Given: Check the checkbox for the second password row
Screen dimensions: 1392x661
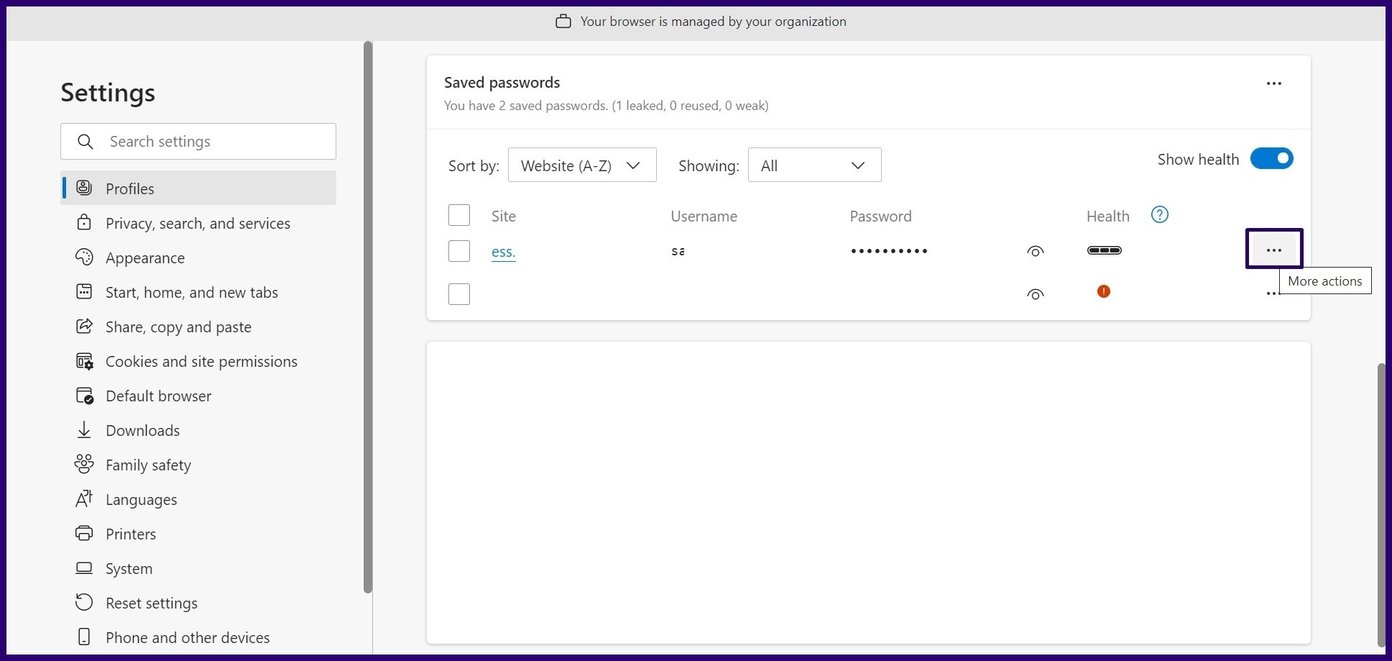Looking at the screenshot, I should click(x=459, y=294).
